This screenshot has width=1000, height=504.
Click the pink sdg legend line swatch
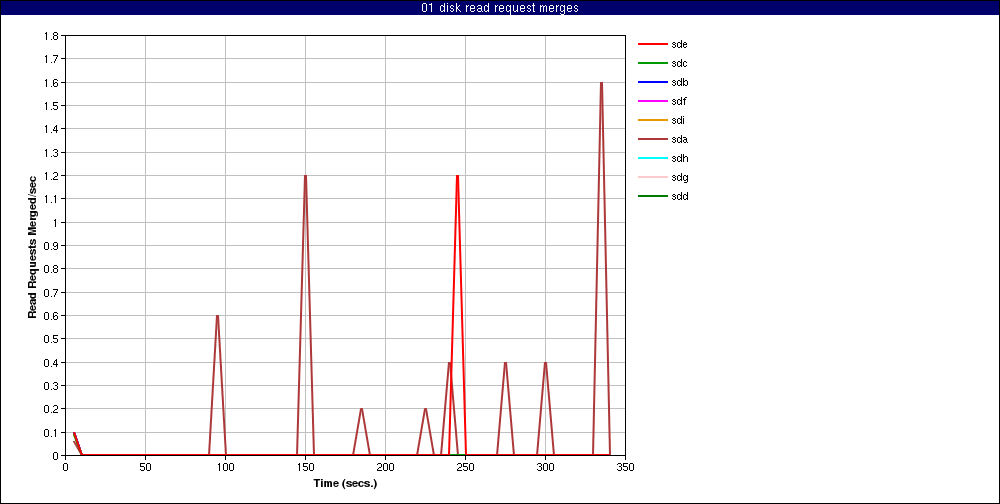pyautogui.click(x=652, y=177)
